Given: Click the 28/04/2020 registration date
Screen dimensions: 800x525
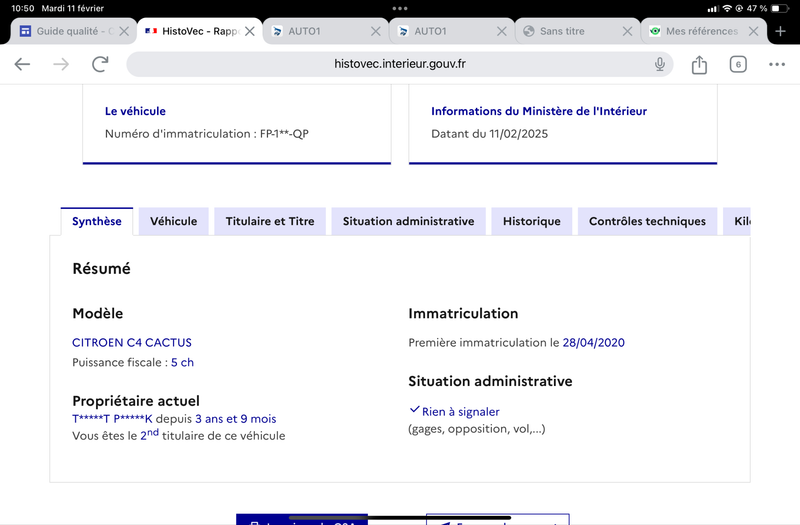Looking at the screenshot, I should click(593, 342).
